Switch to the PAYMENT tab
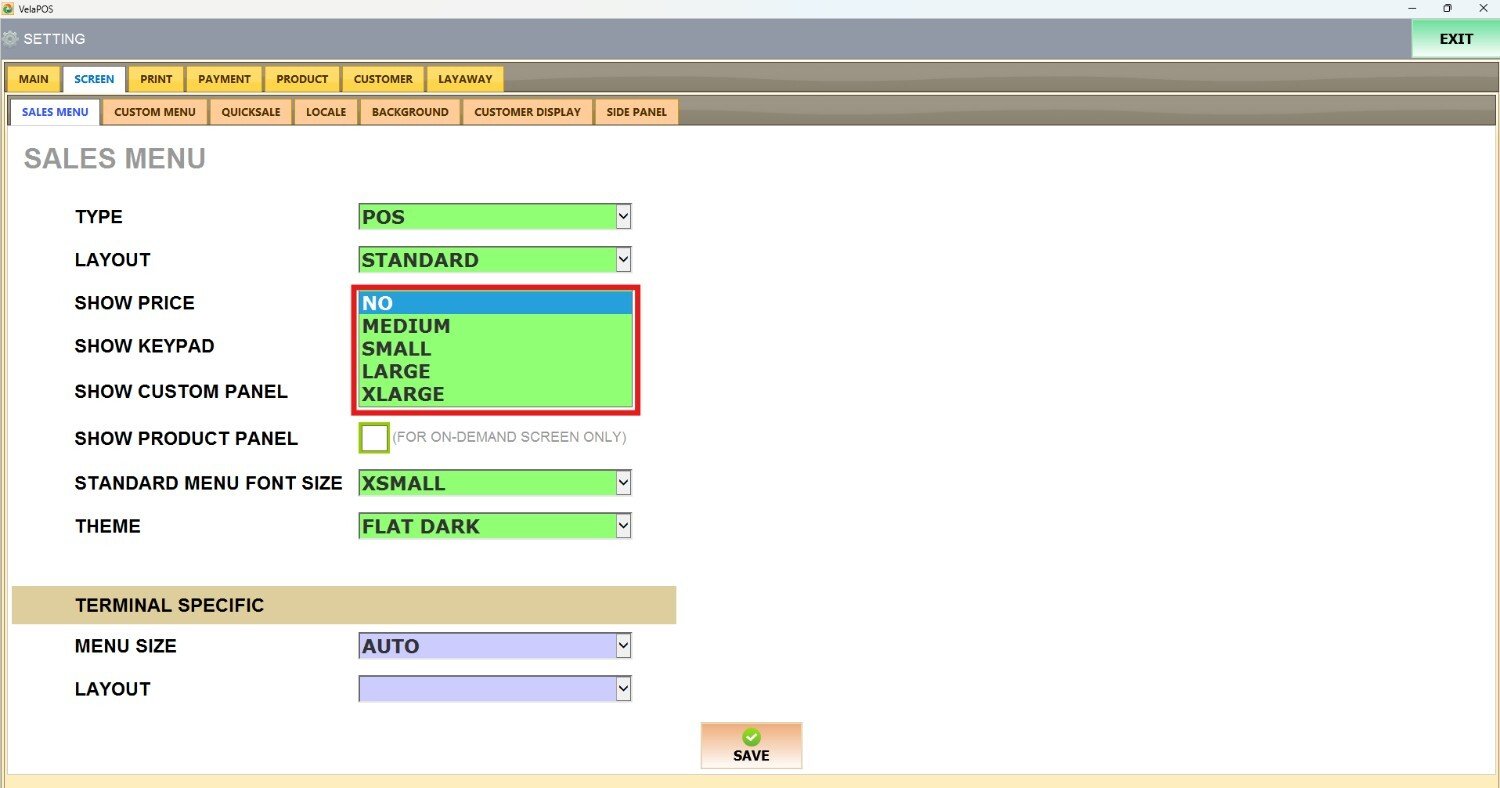 coord(224,79)
